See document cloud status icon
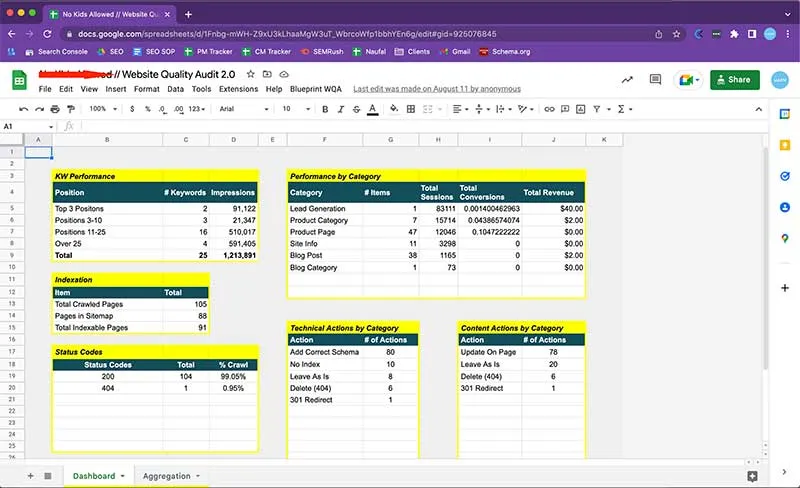The height and width of the screenshot is (488, 800). tap(284, 74)
